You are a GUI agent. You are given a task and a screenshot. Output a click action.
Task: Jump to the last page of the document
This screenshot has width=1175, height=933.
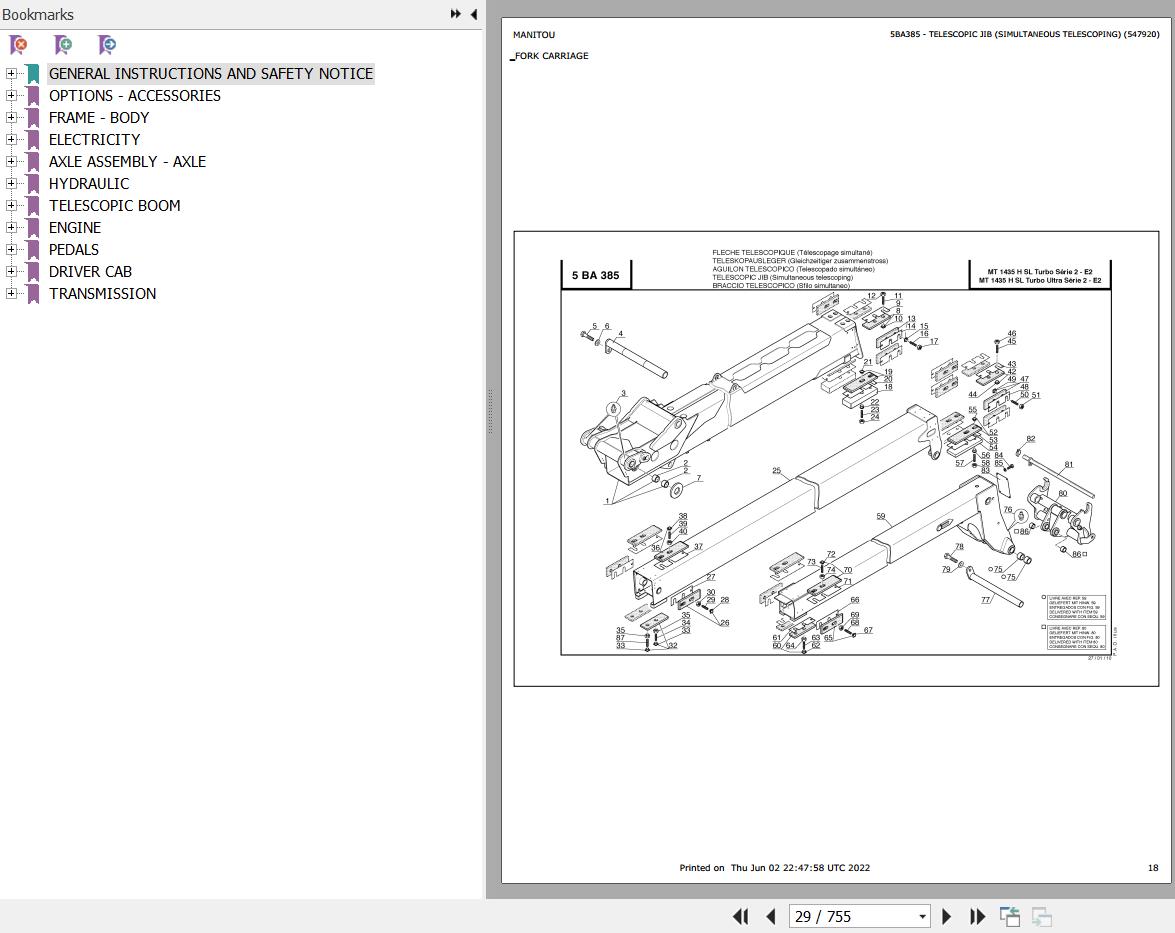[x=977, y=917]
